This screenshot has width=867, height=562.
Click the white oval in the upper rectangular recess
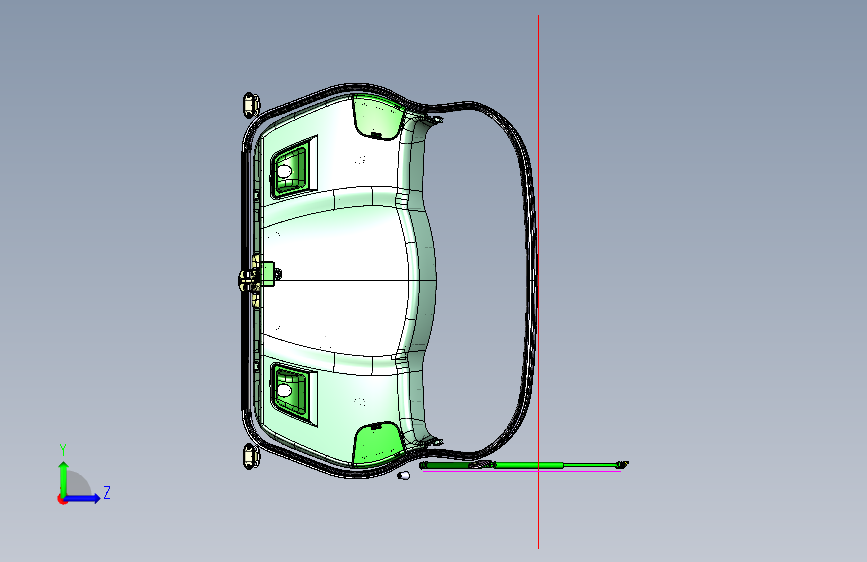pyautogui.click(x=284, y=171)
